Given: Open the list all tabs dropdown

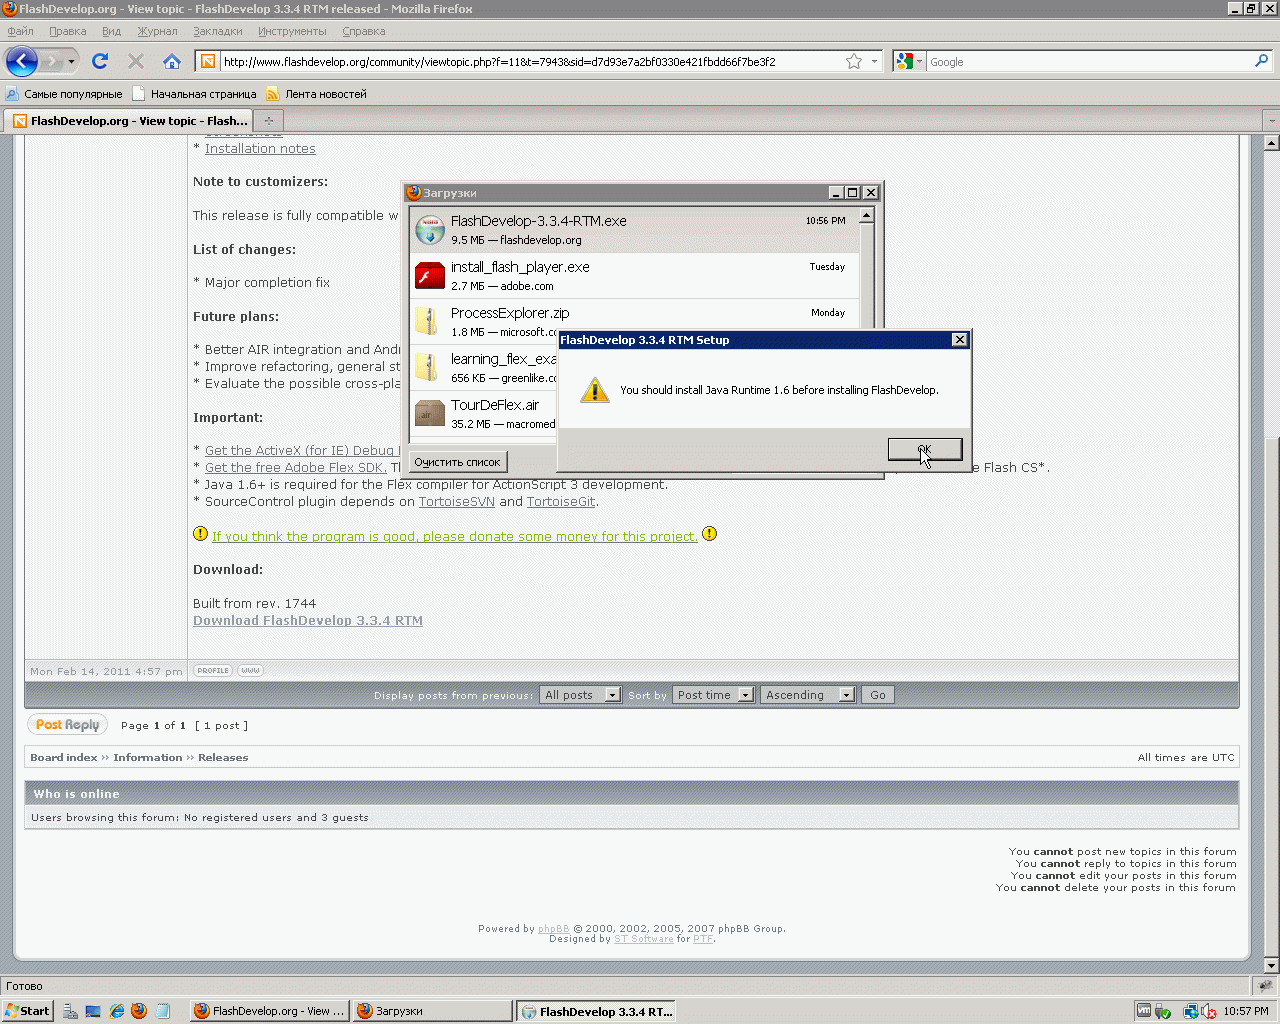Looking at the screenshot, I should (x=1271, y=121).
